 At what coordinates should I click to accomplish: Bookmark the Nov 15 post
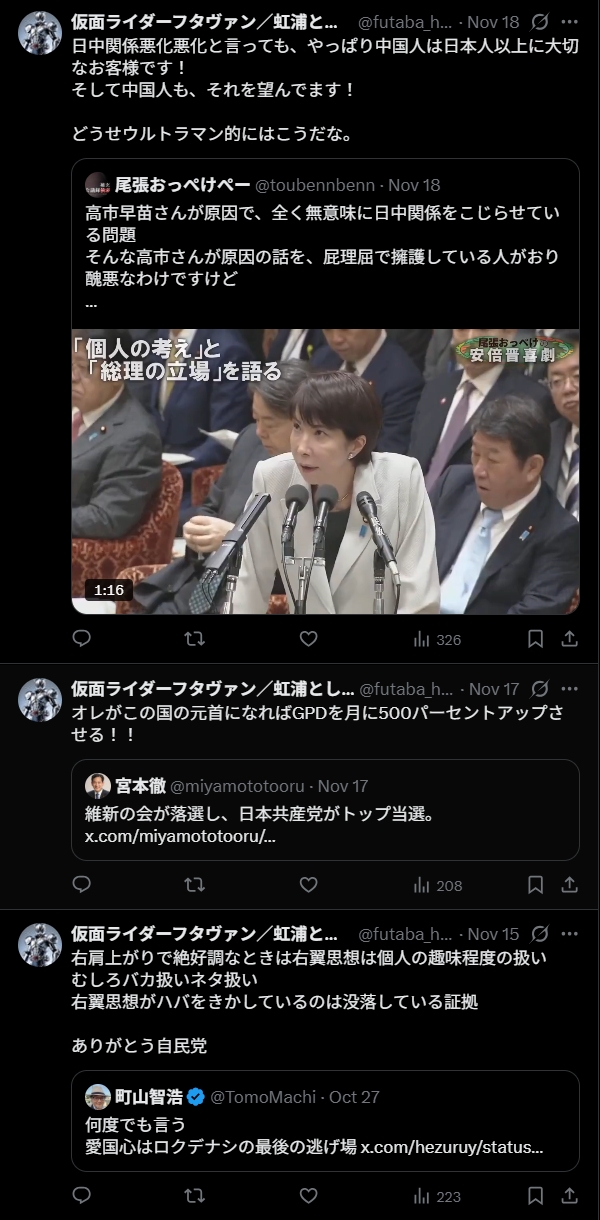536,1195
